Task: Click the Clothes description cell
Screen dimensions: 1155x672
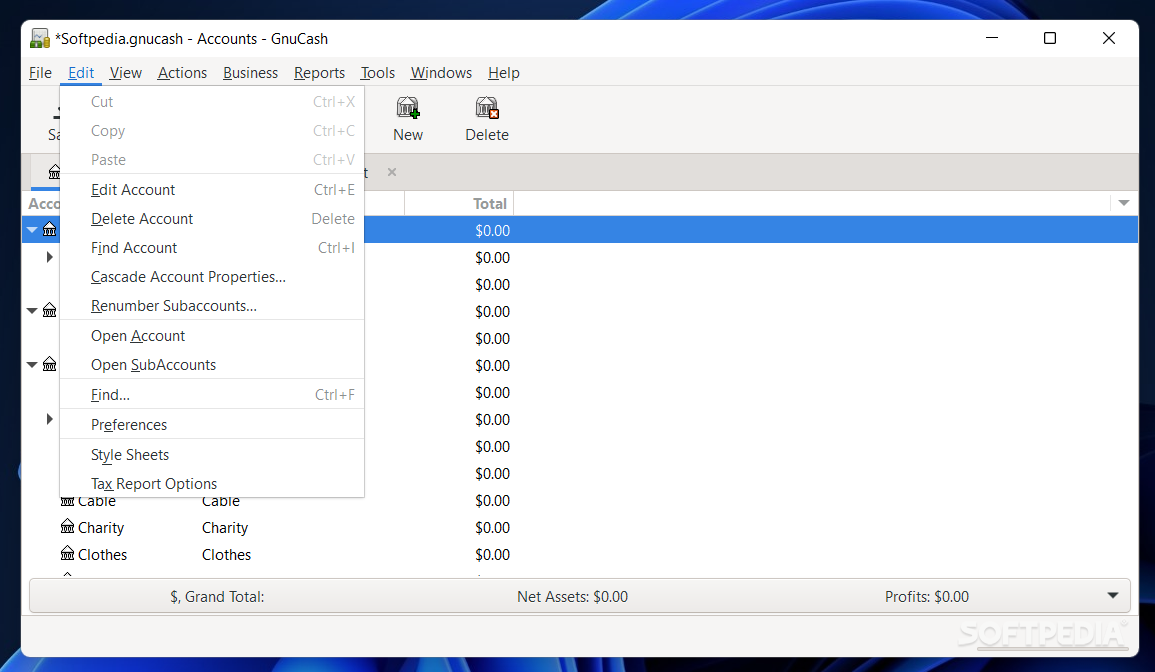Action: click(x=226, y=554)
